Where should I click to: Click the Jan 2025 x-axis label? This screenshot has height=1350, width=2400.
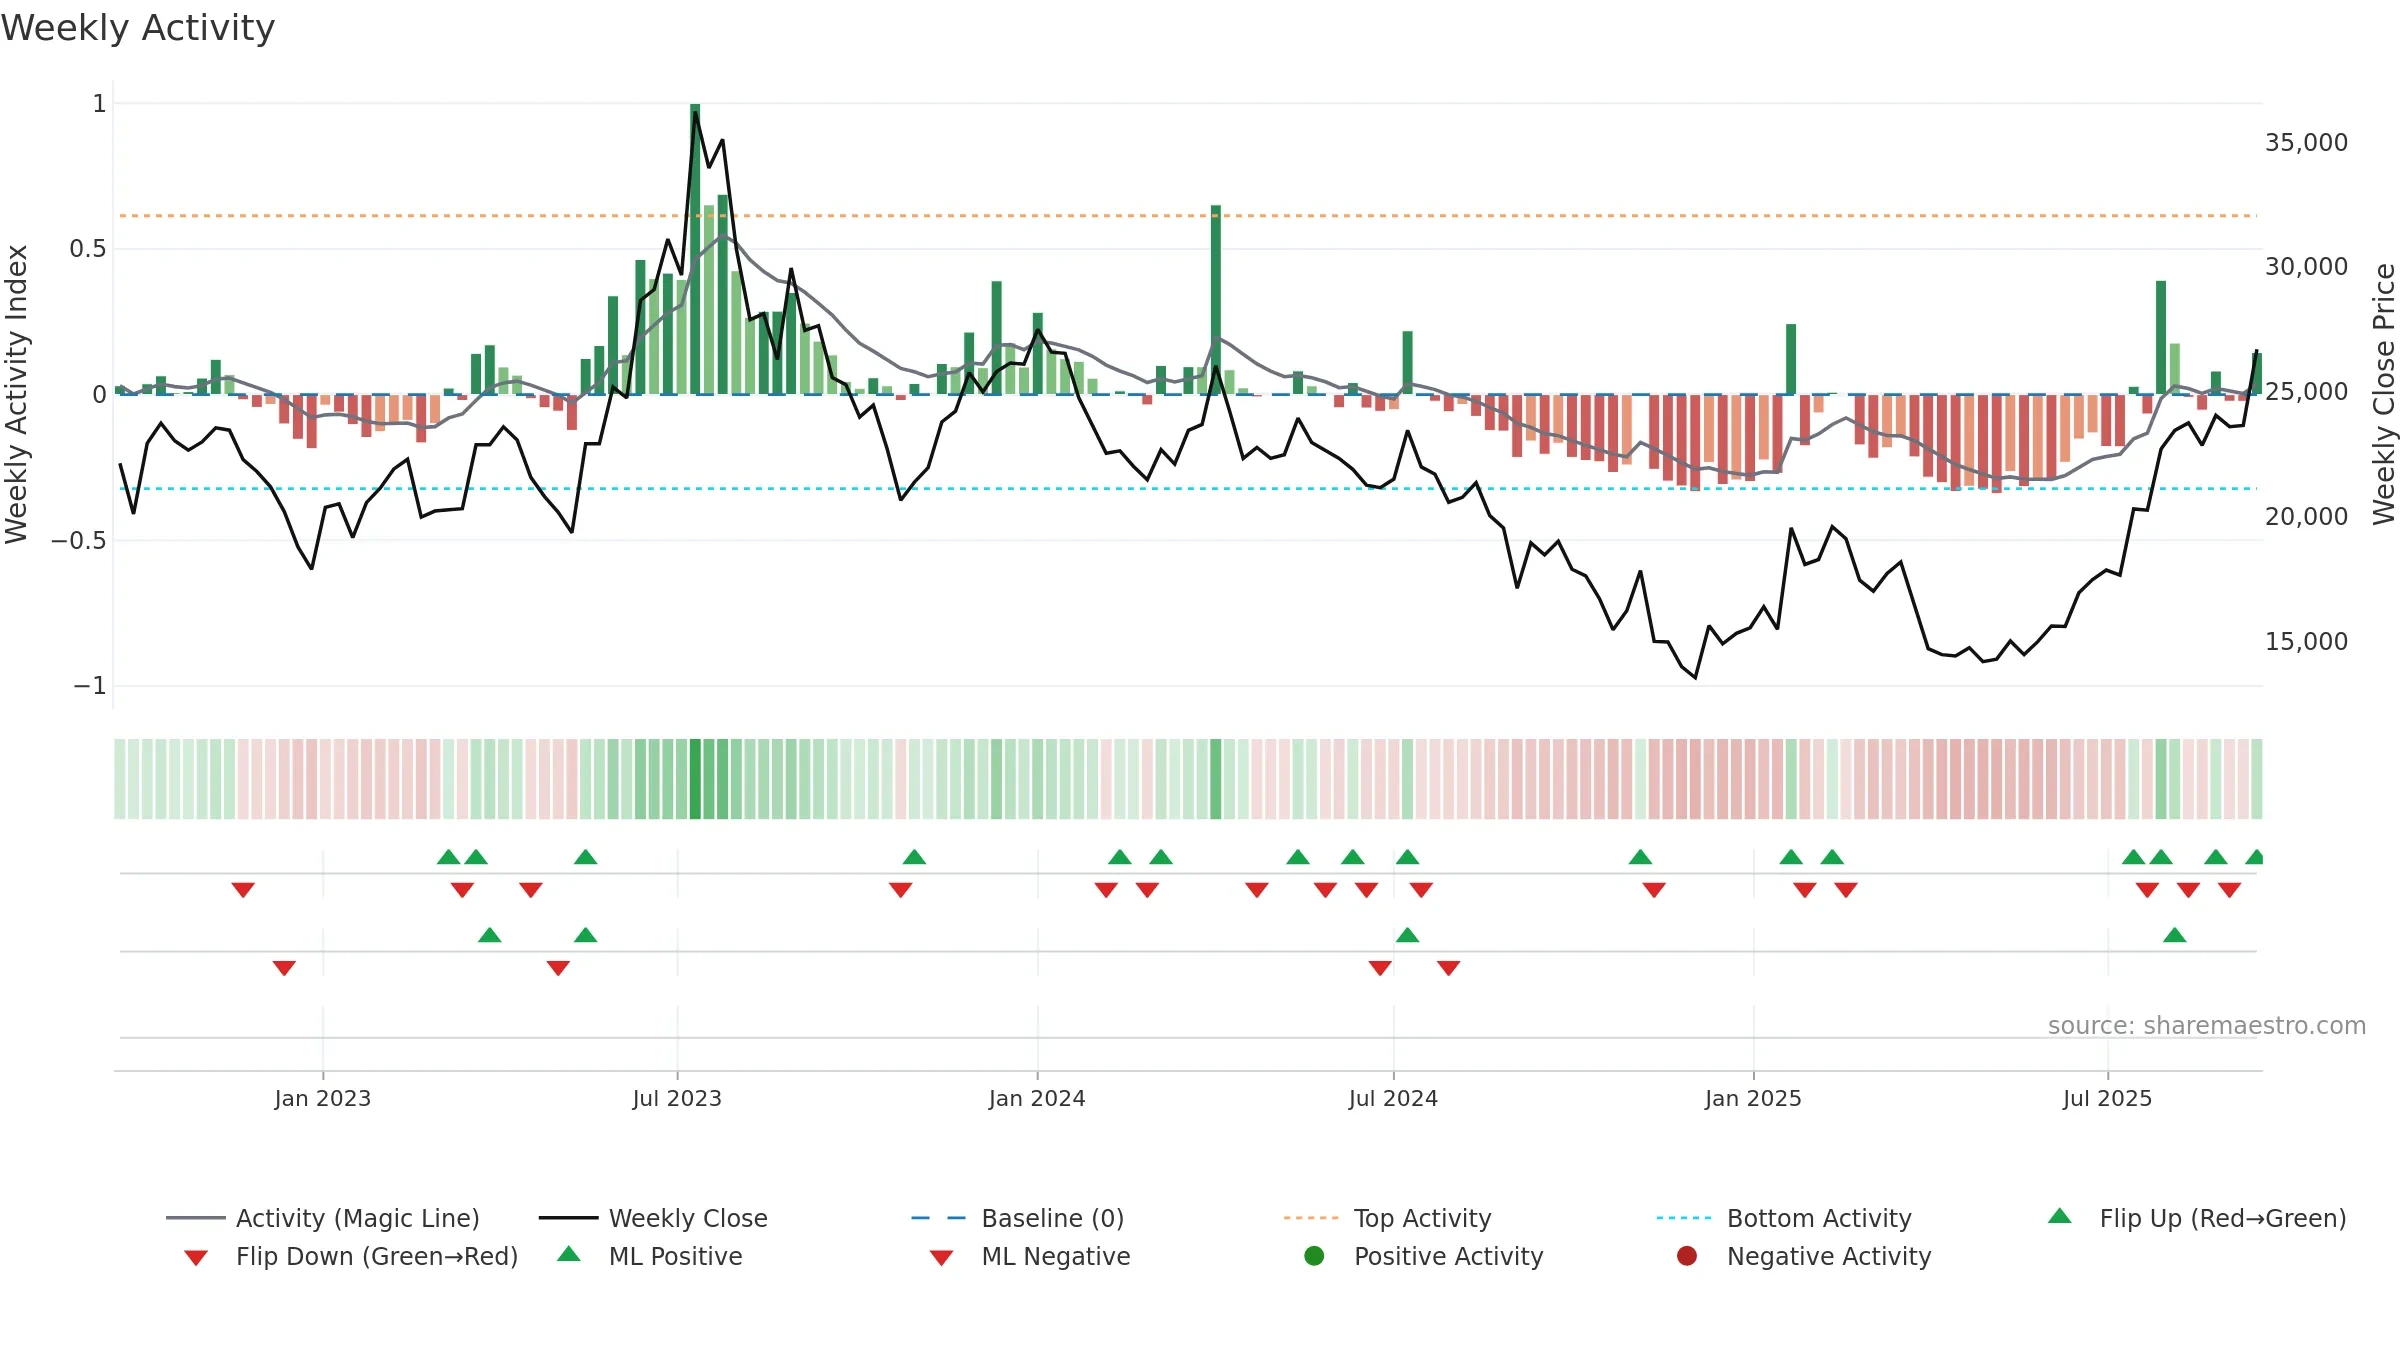[1753, 1098]
